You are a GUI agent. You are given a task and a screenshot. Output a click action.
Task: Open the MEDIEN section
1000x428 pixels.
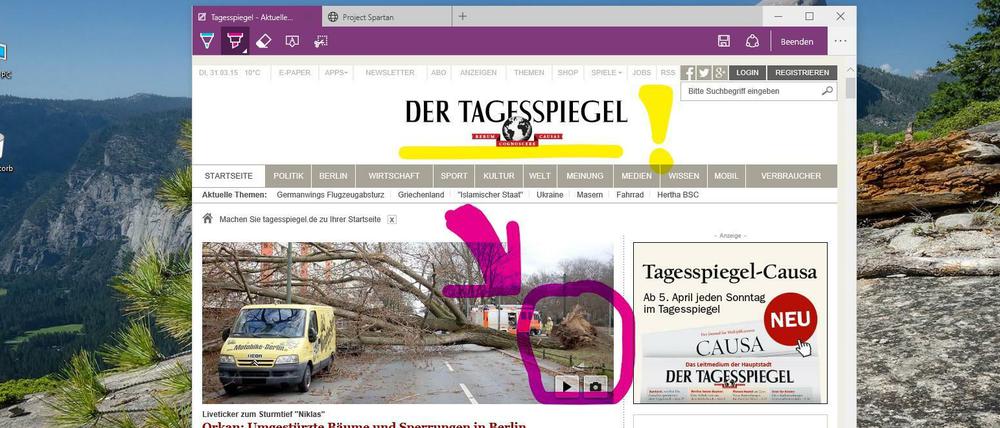(636, 176)
